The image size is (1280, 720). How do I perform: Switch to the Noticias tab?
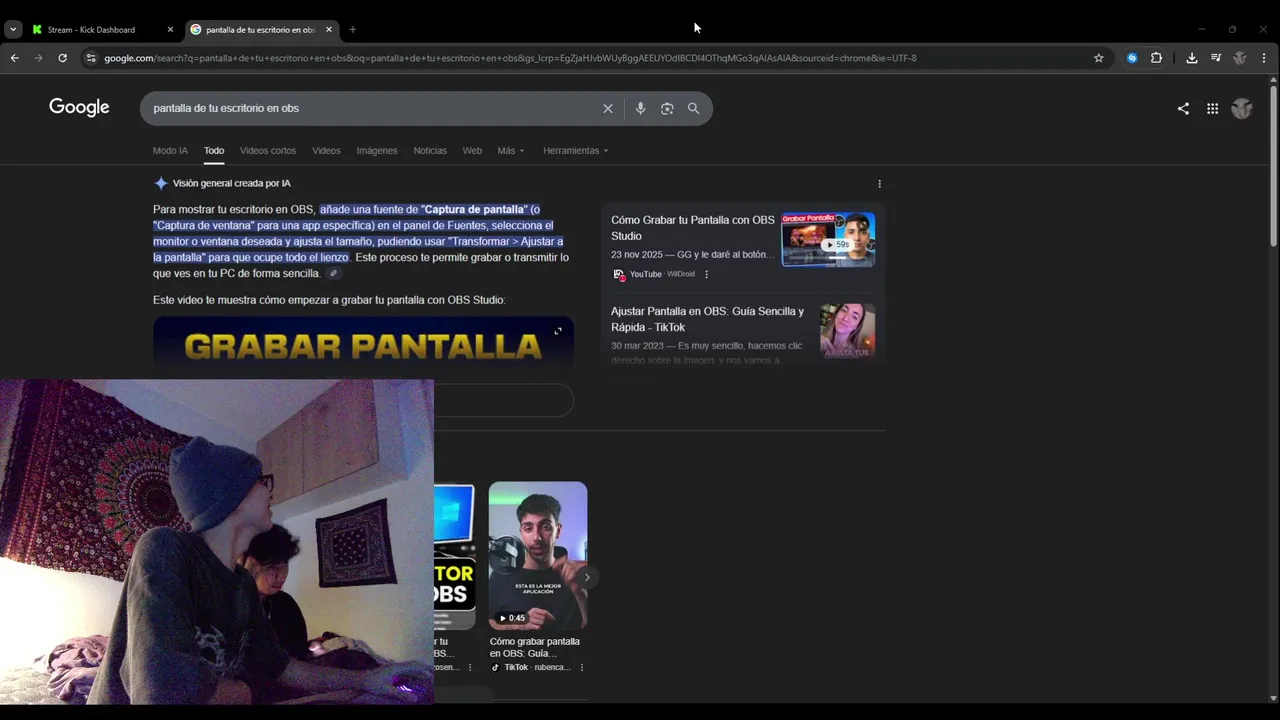[x=430, y=151]
